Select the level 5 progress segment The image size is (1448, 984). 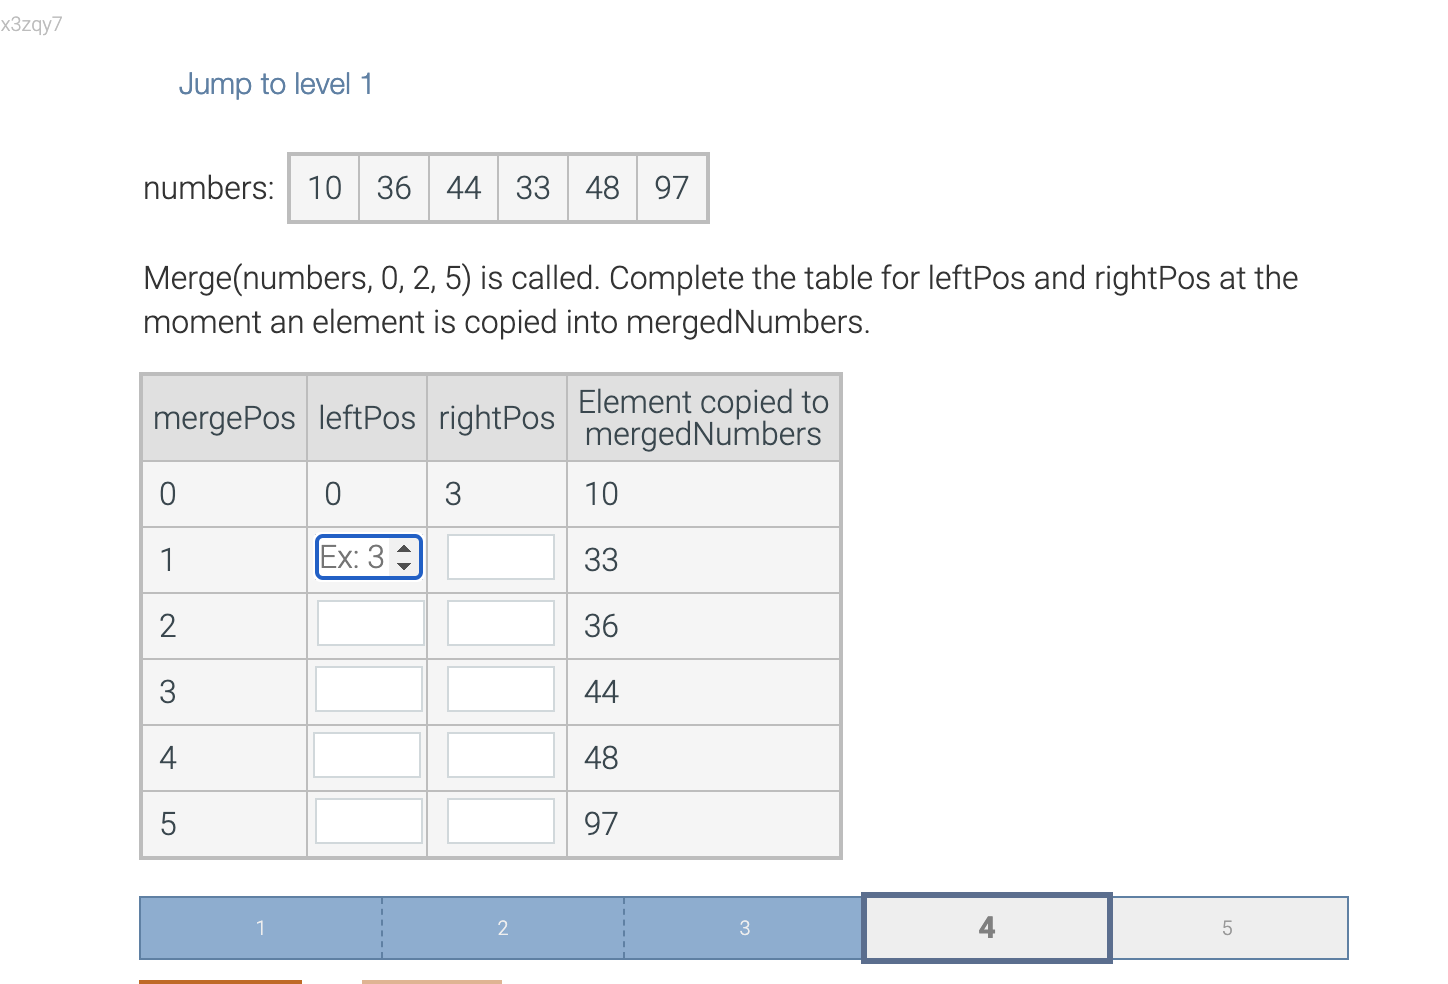tap(1228, 927)
